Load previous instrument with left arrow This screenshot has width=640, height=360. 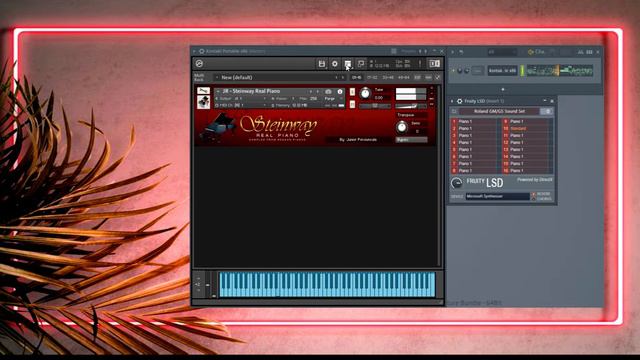click(x=311, y=91)
